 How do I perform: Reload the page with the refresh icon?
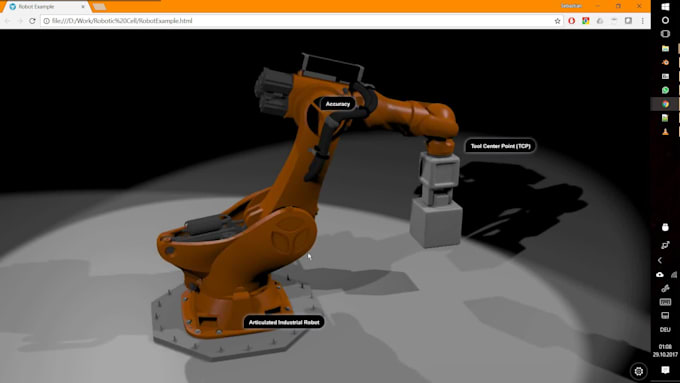click(x=33, y=21)
